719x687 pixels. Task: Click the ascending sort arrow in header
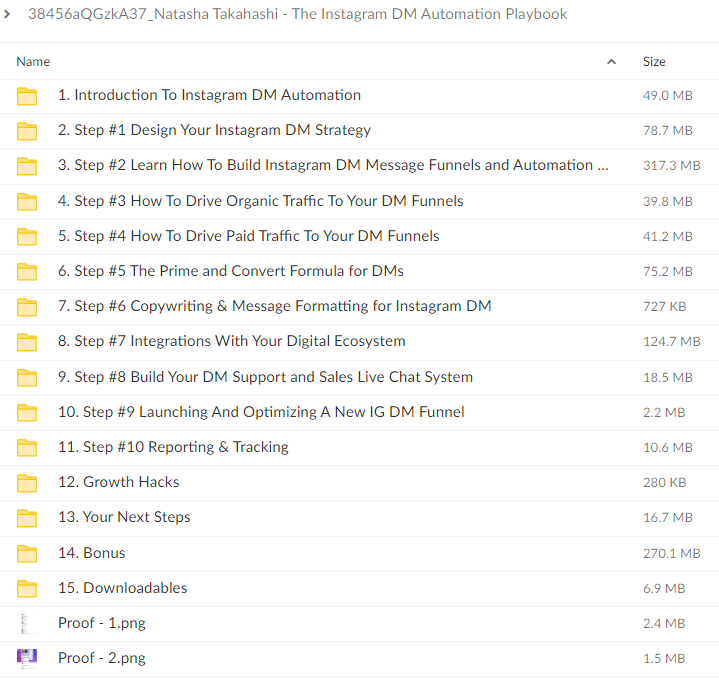point(611,61)
